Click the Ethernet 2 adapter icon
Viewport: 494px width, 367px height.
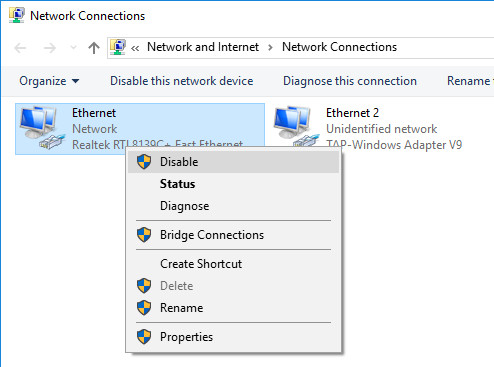click(x=296, y=126)
